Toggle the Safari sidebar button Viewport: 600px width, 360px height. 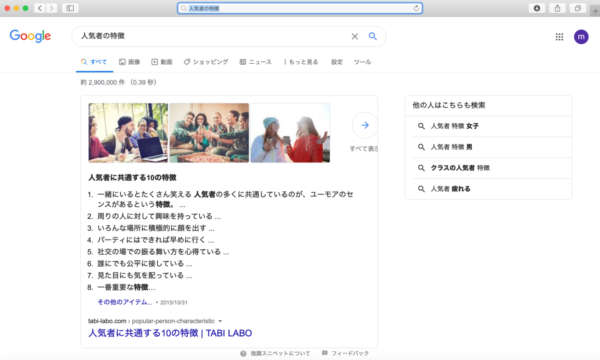pos(70,8)
